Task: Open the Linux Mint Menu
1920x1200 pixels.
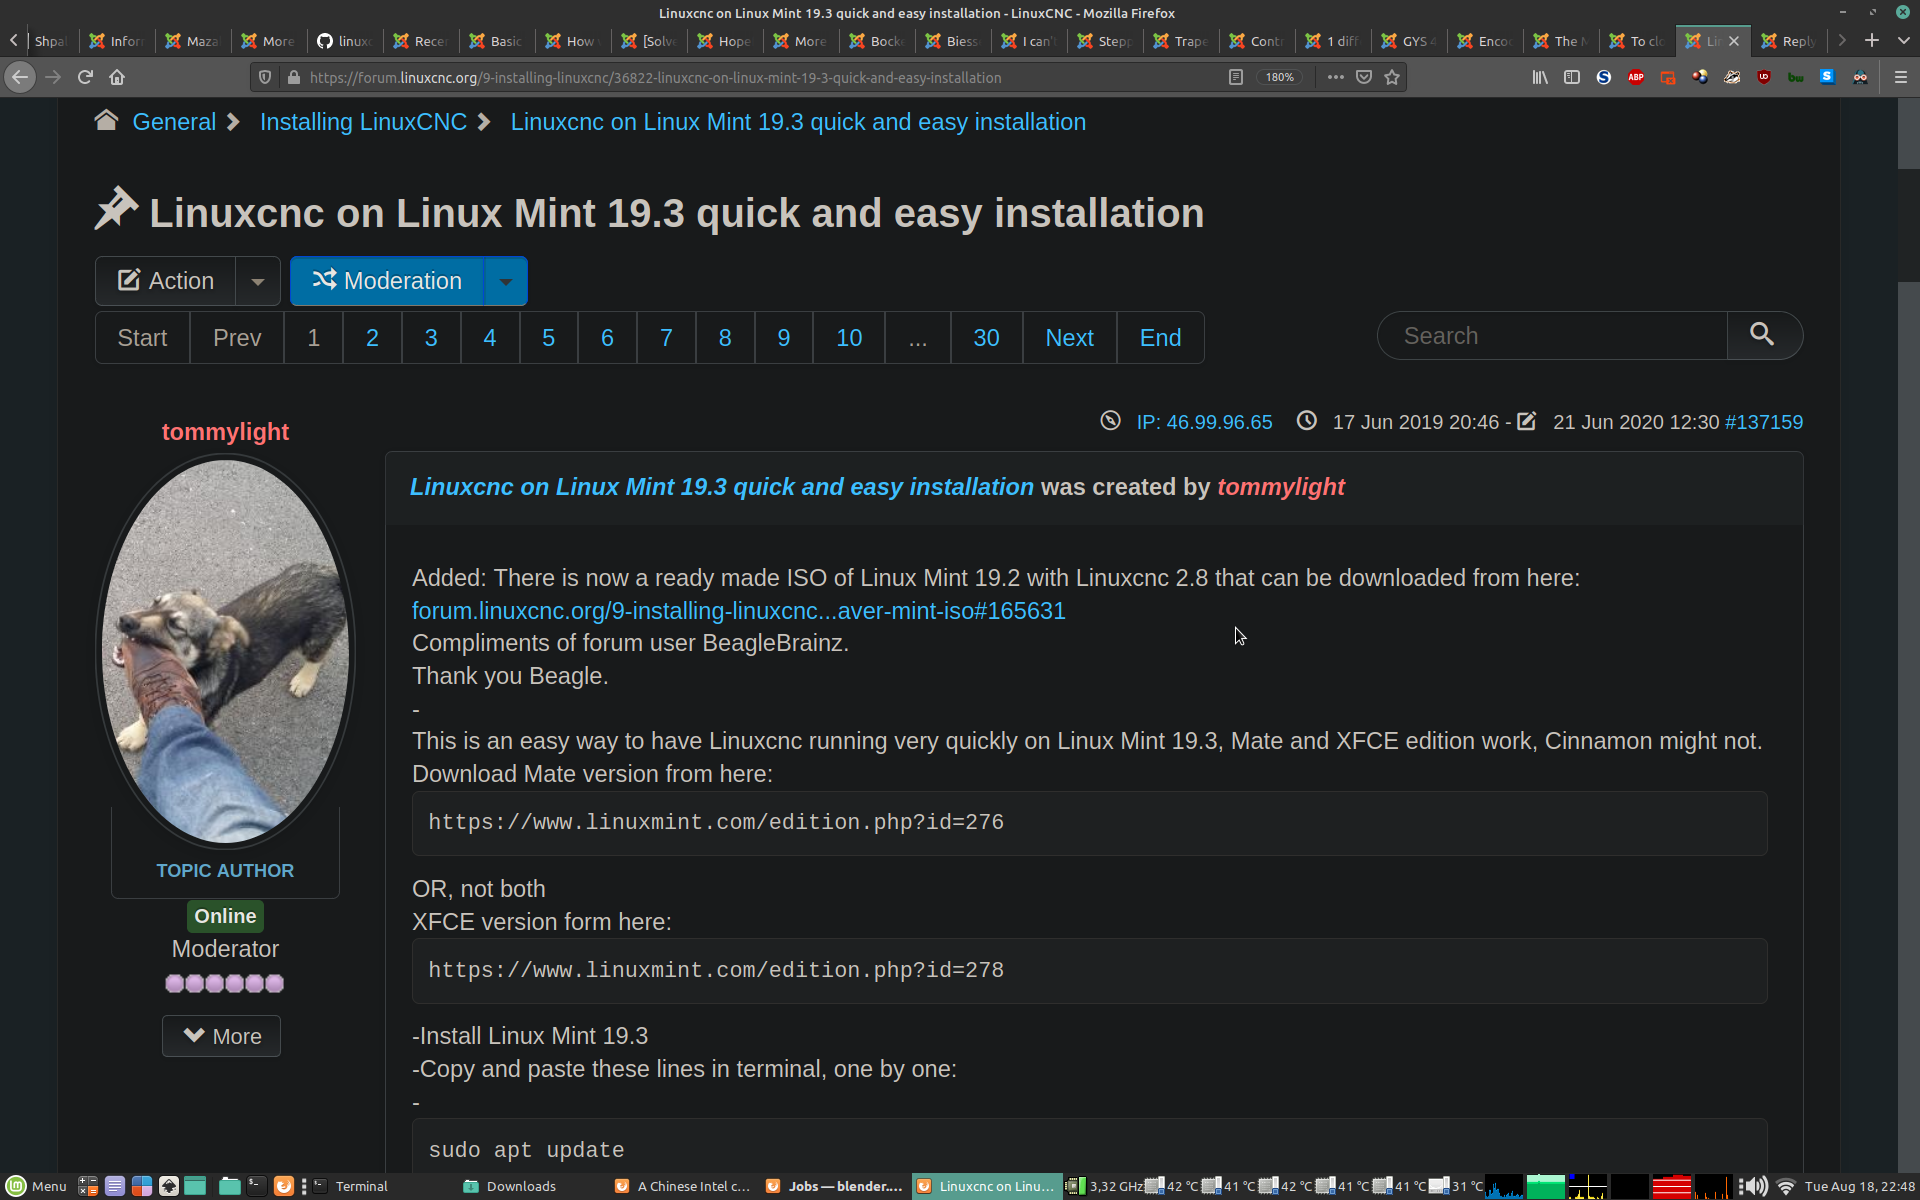Action: (36, 1186)
